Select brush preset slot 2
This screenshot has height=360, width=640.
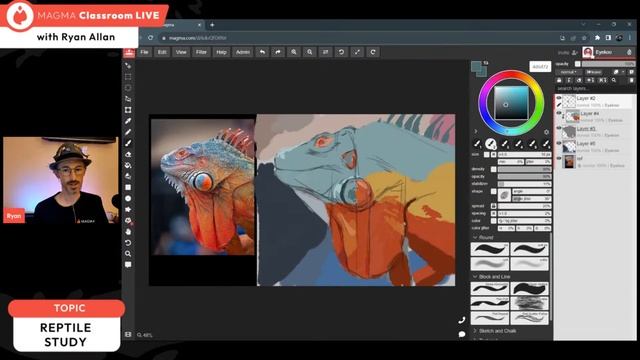[491, 144]
